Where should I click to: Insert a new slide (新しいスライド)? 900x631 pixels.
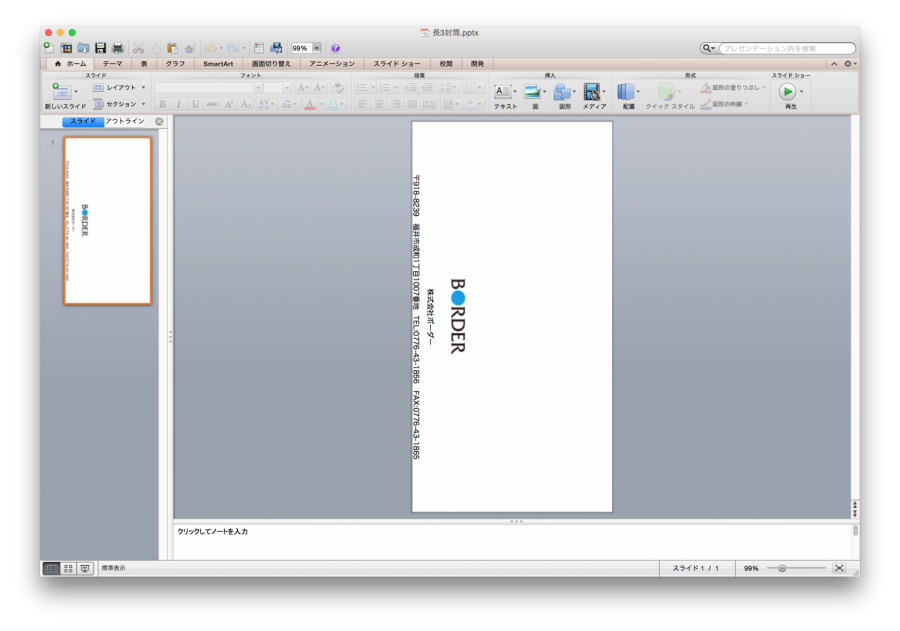(61, 91)
